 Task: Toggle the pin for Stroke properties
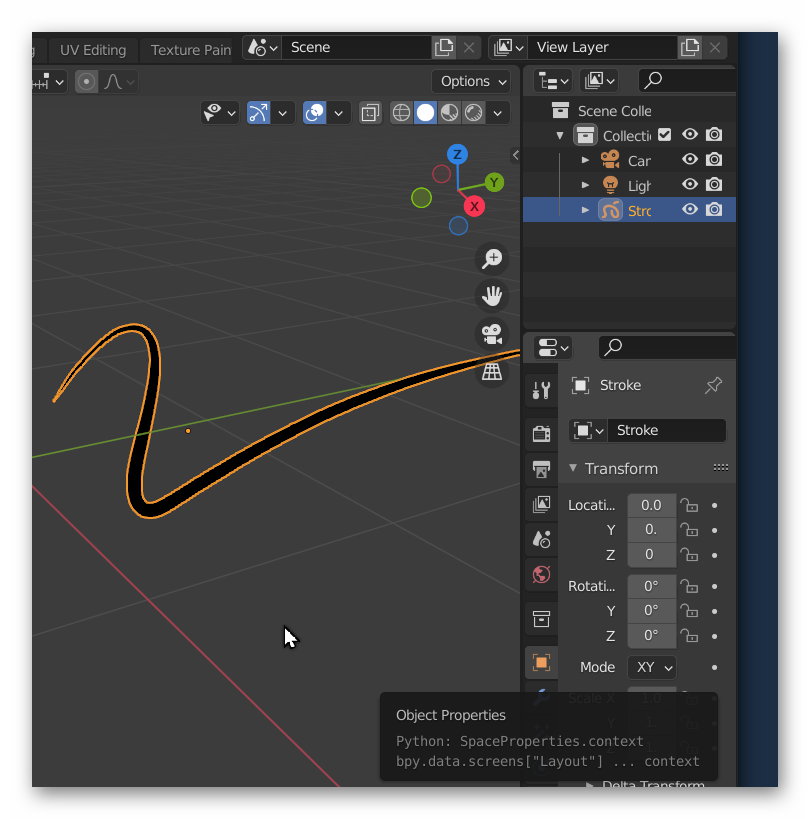pyautogui.click(x=713, y=385)
